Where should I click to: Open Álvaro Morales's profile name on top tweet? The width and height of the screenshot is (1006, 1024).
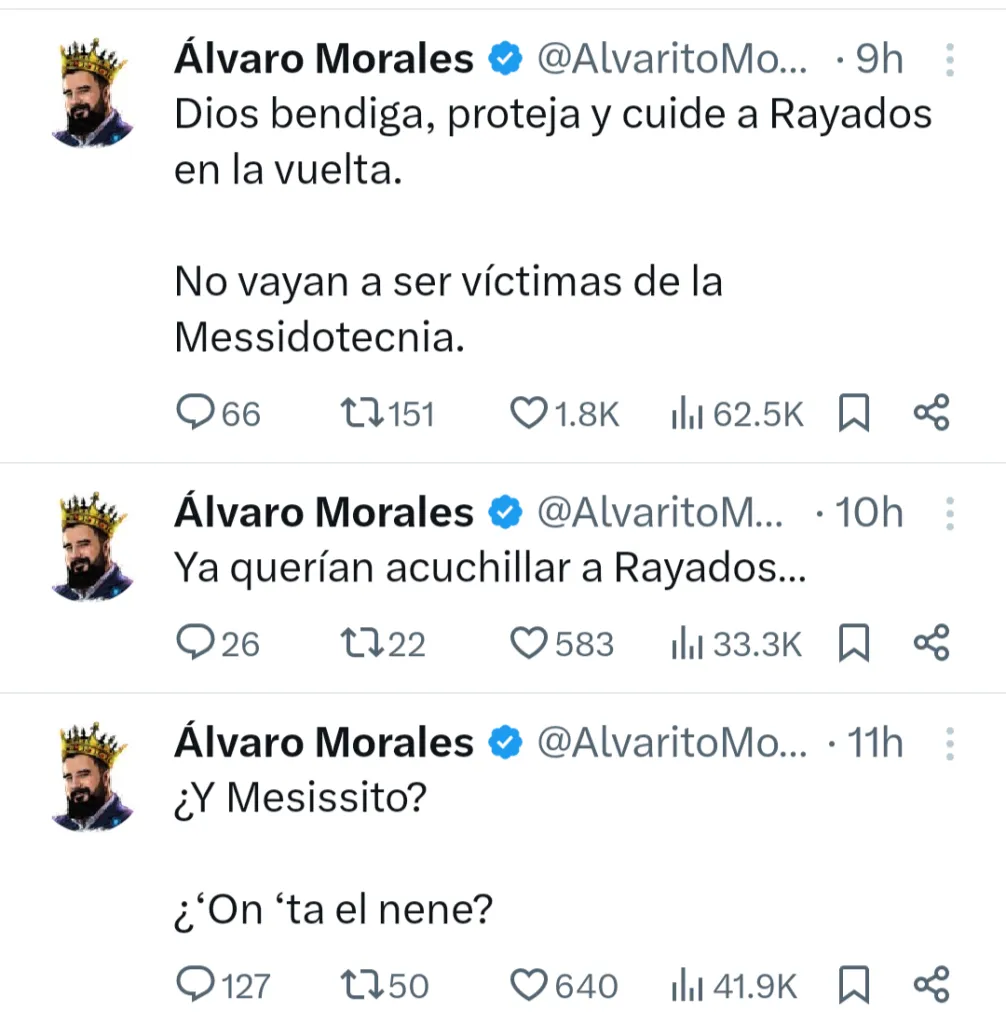tap(323, 58)
